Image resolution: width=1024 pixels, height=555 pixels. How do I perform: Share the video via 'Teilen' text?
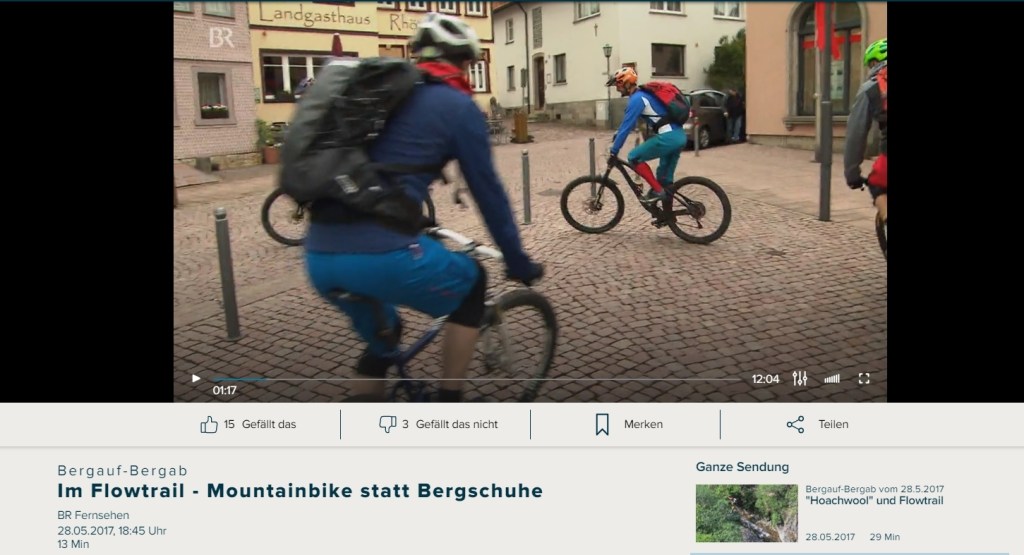(833, 424)
